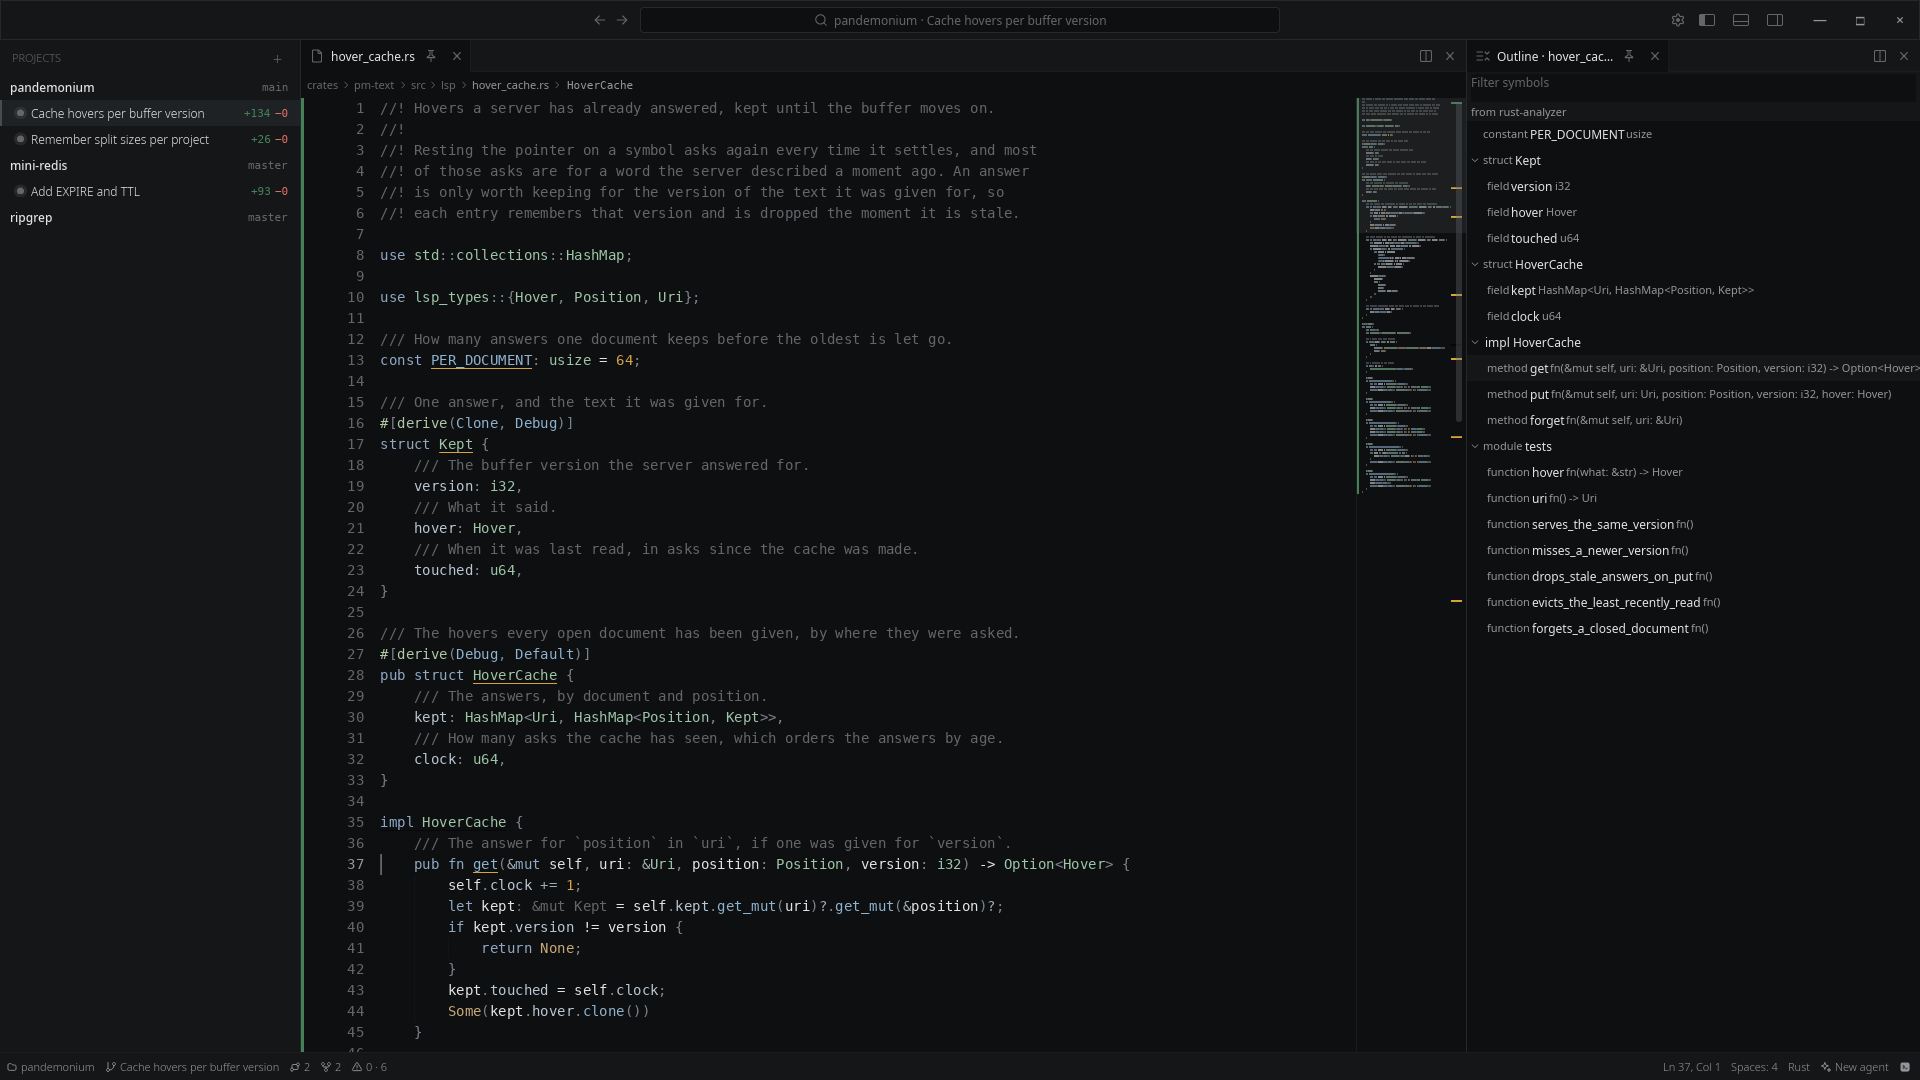Screen dimensions: 1920x1080
Task: Jump to method get in outline
Action: (x=1692, y=368)
